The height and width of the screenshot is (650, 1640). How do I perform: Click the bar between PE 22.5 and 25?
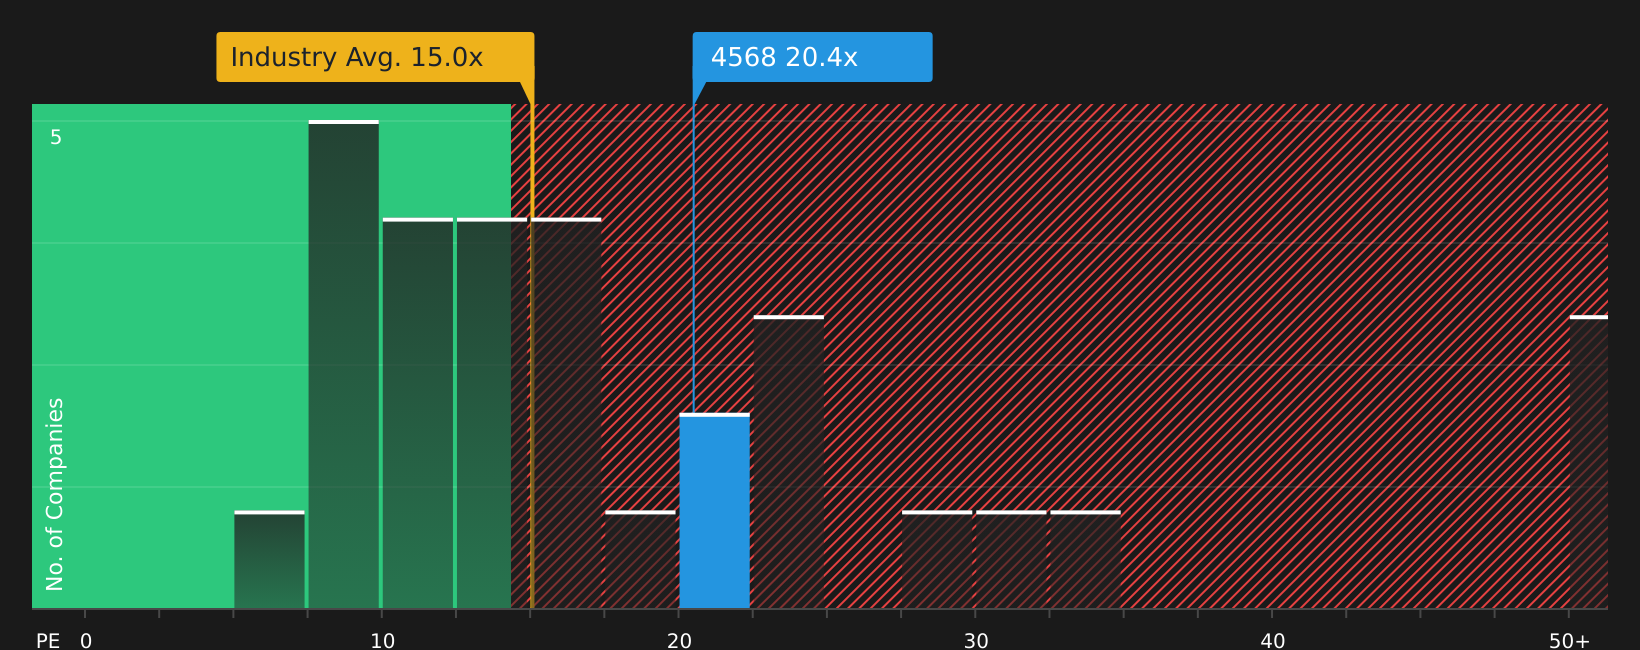(x=789, y=462)
